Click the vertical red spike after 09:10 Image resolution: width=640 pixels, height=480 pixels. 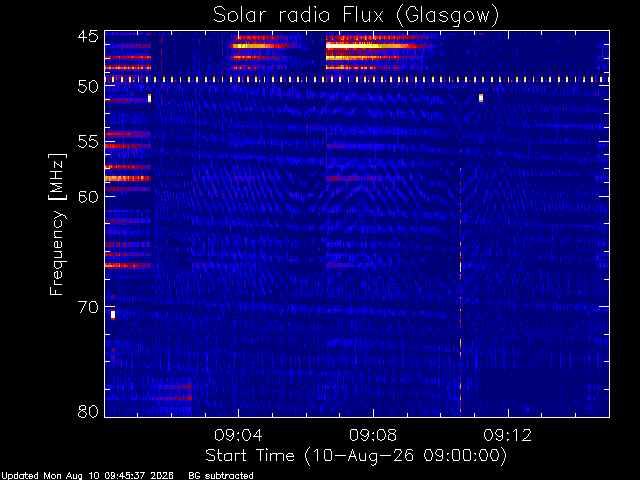pyautogui.click(x=460, y=282)
